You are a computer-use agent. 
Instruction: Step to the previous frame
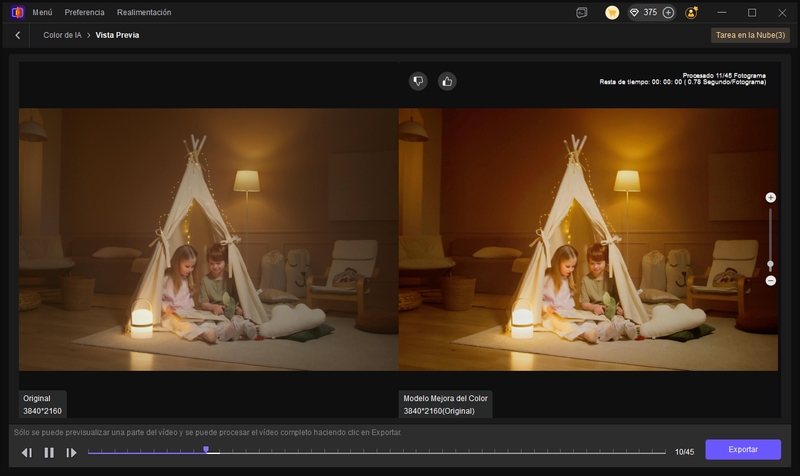point(27,453)
